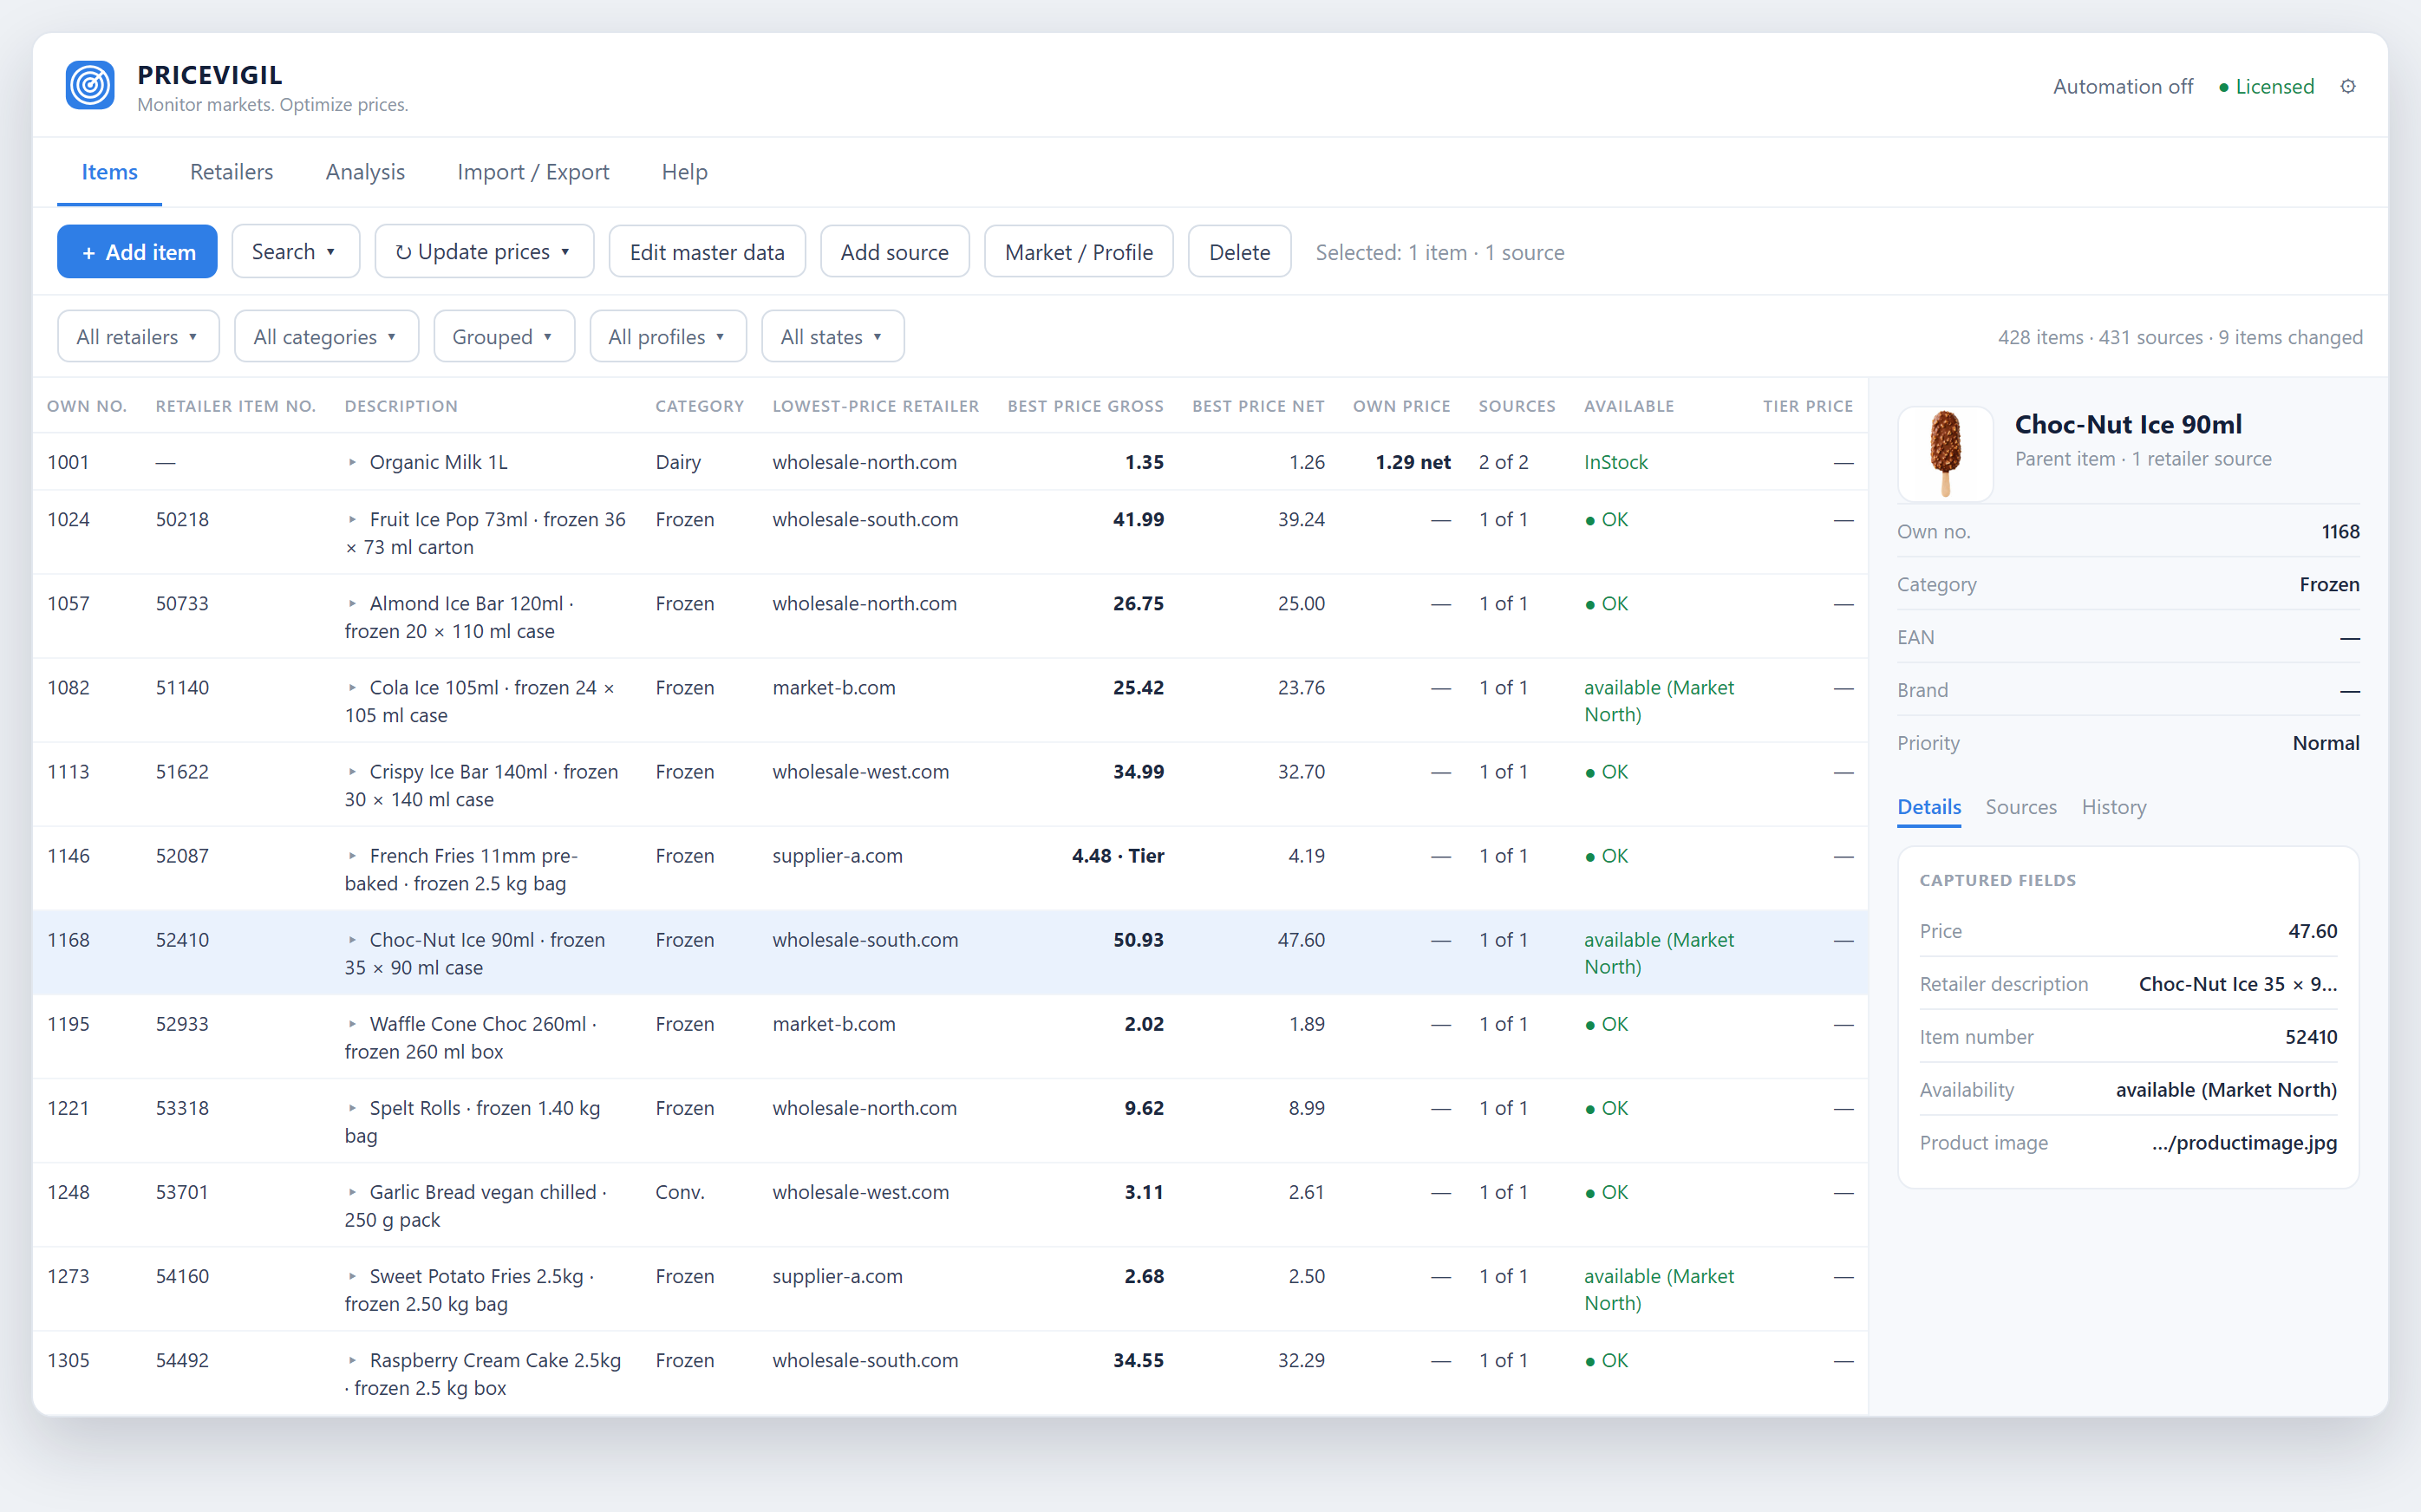Click the Delete button
The width and height of the screenshot is (2421, 1512).
click(x=1239, y=252)
